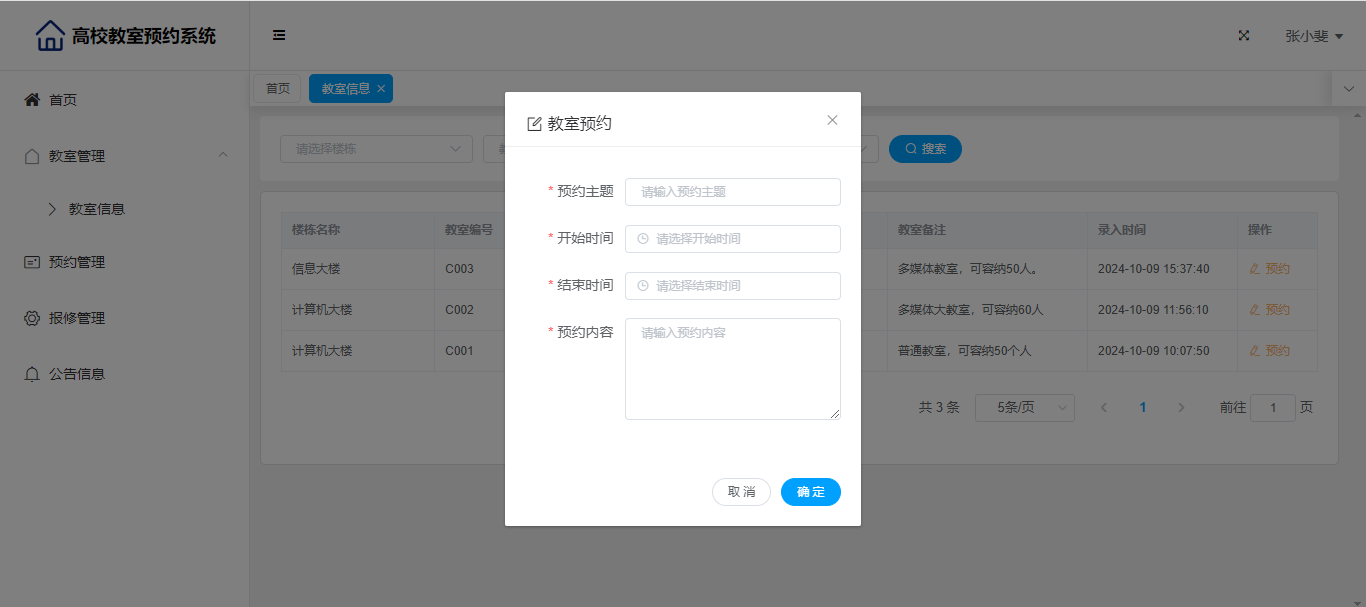Open the 请选择楼栋 dropdown
Screen dimensions: 1366x607
[376, 149]
